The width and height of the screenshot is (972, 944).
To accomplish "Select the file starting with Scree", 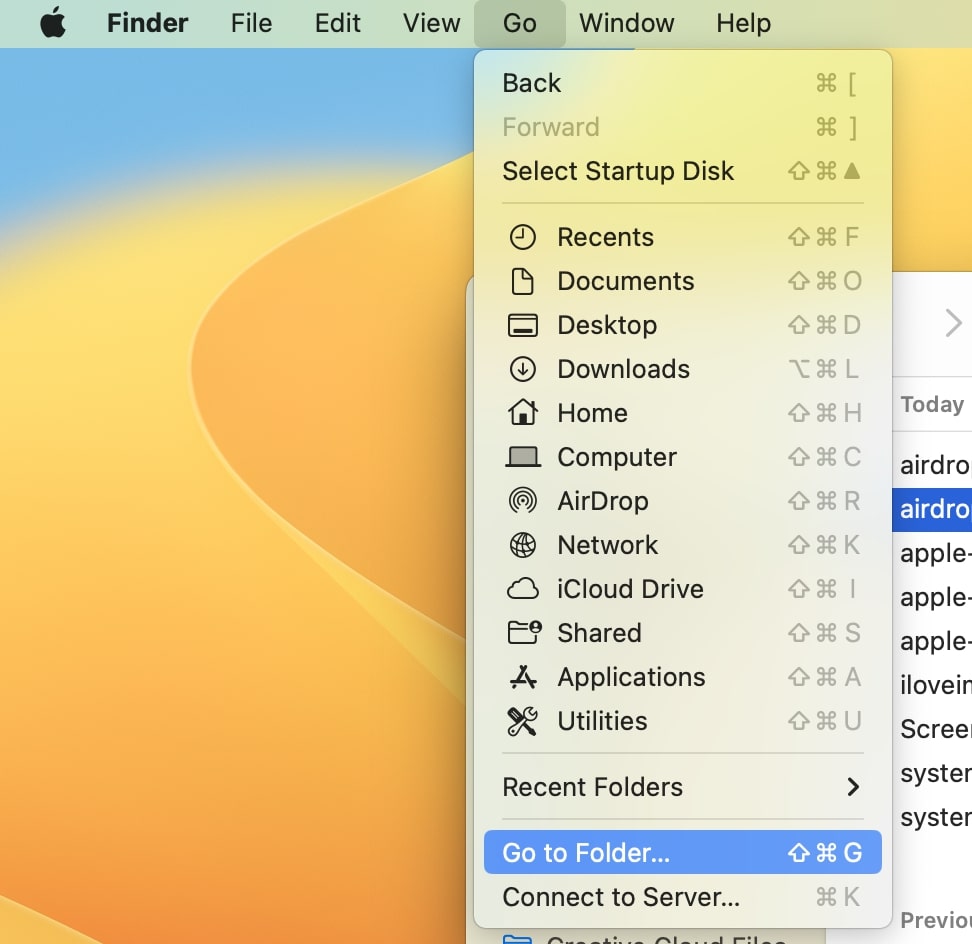I will pyautogui.click(x=932, y=730).
